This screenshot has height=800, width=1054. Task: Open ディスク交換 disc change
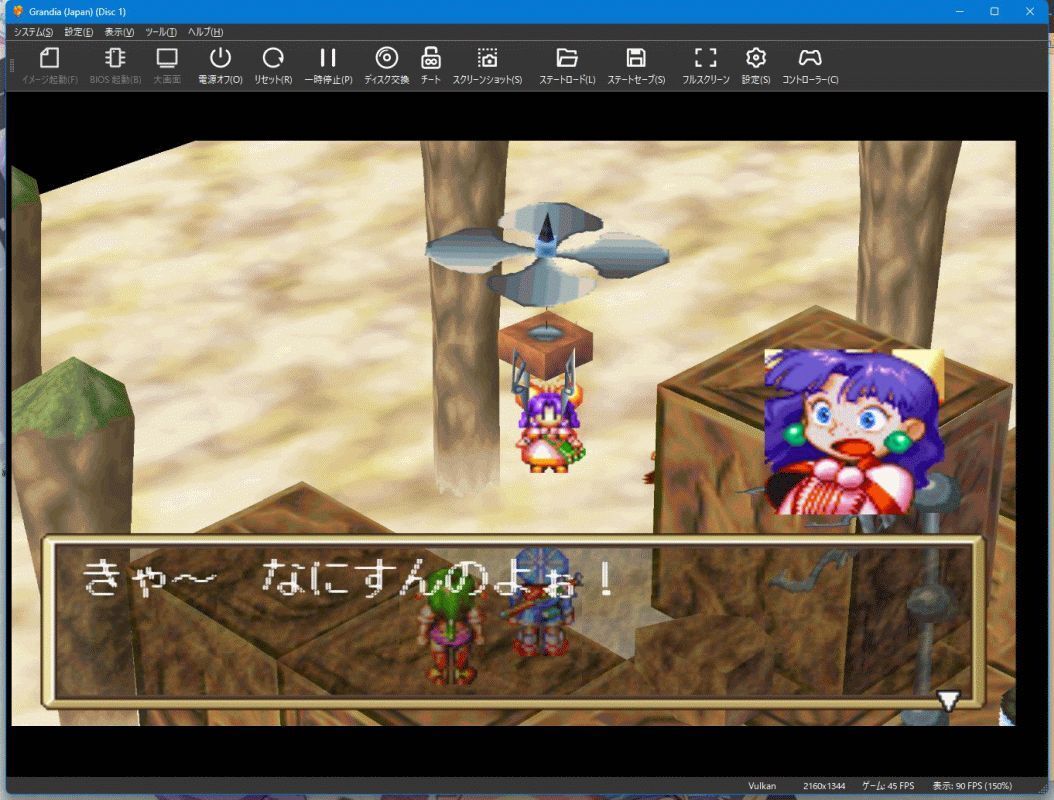(x=387, y=66)
